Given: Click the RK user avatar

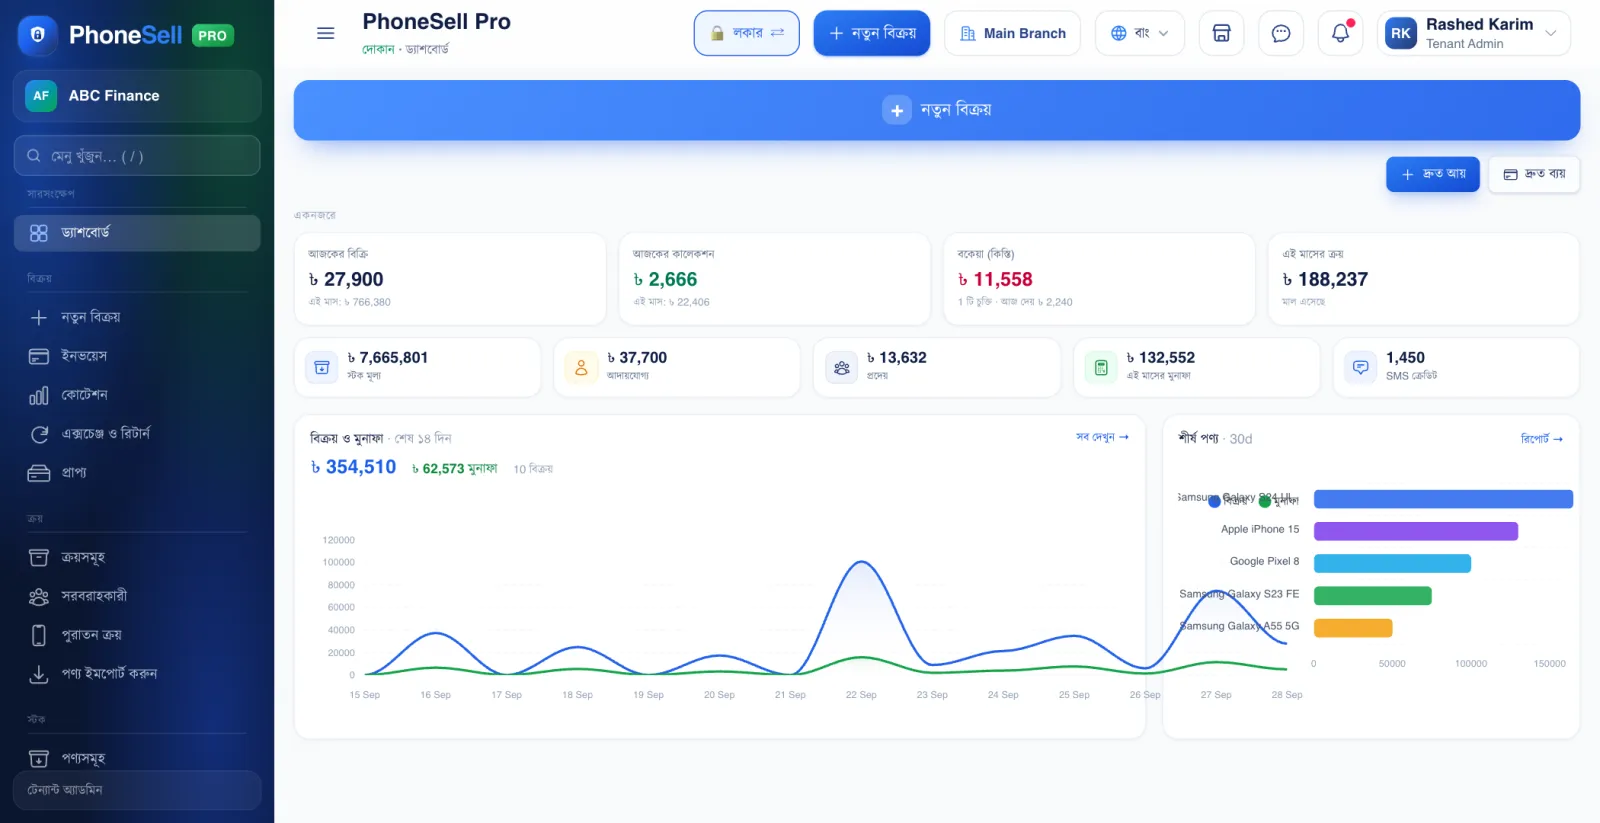Looking at the screenshot, I should pos(1401,33).
